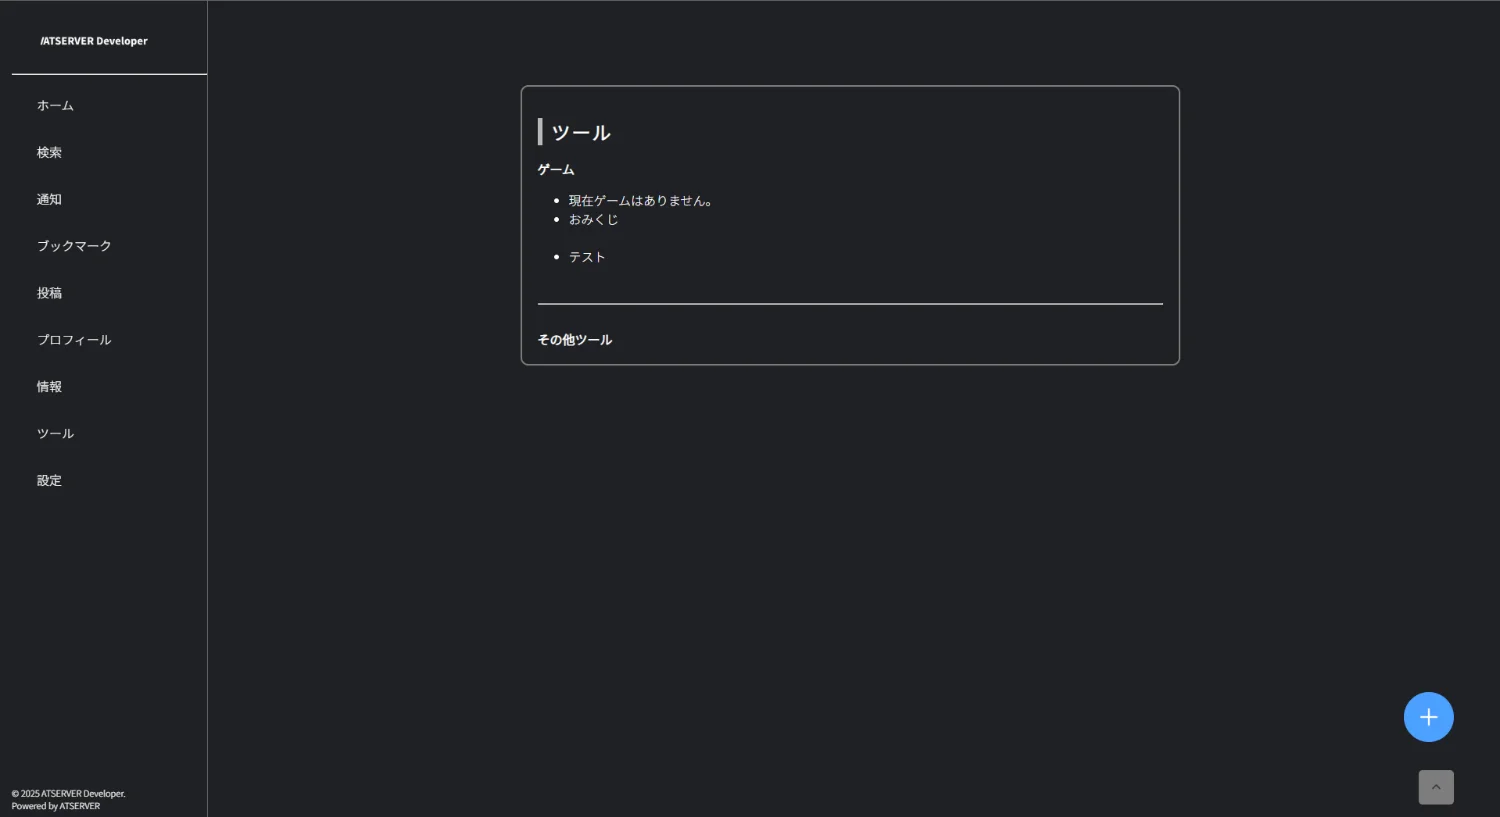Select ツール in the sidebar menu

pos(55,434)
